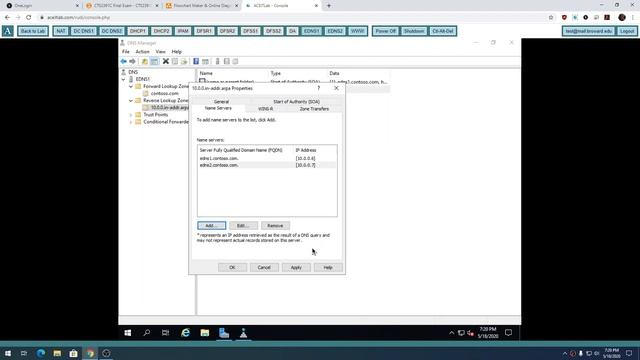Show hidden icons in remote system tray
Viewport: 640px width, 360px height.
tap(451, 333)
